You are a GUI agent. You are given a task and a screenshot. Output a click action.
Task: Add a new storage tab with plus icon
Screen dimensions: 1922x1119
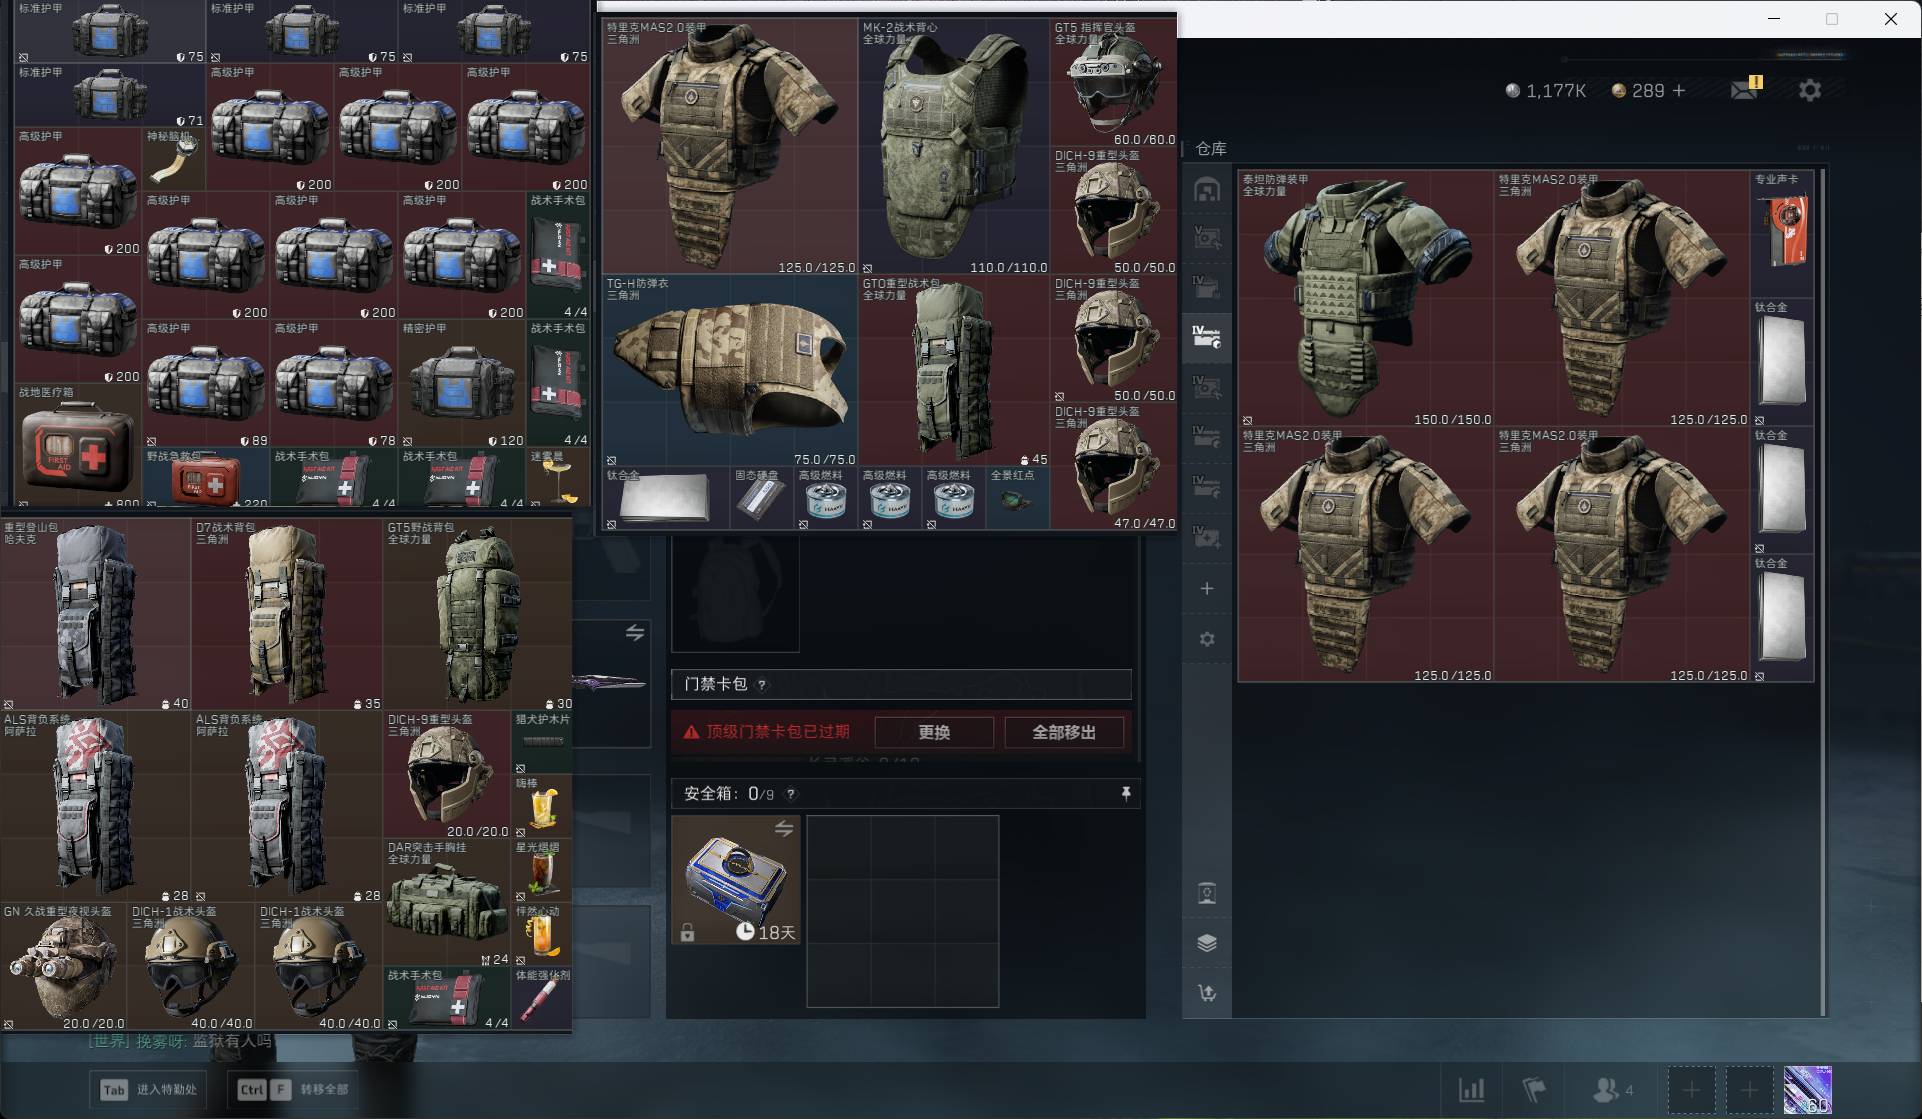(1207, 588)
